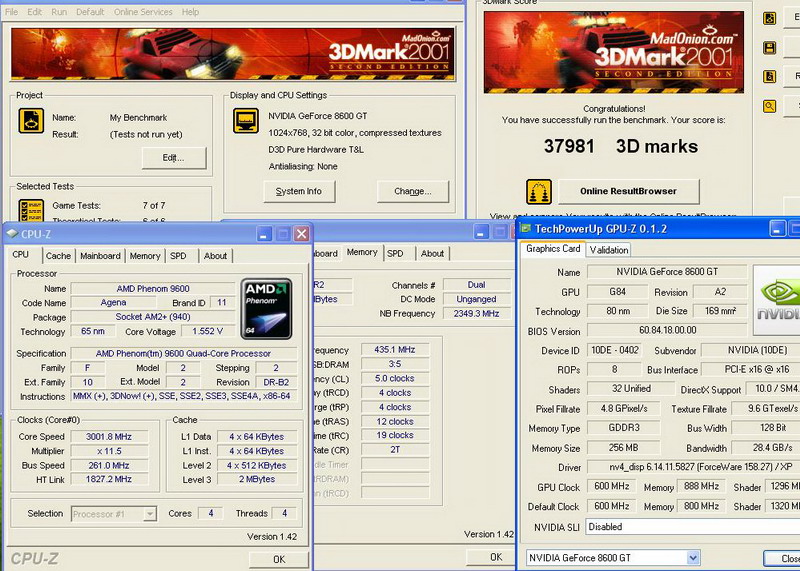Viewport: 800px width, 571px height.
Task: Open the Online ResultBrowser
Action: point(628,191)
